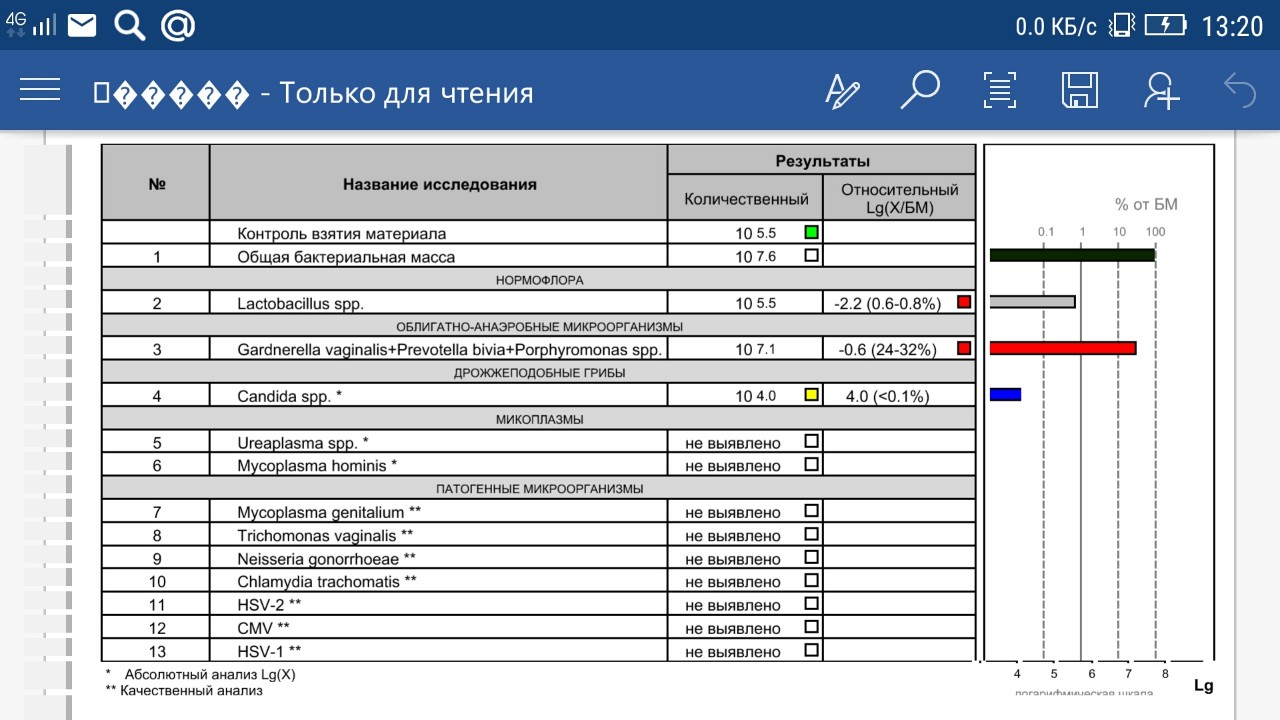Select 'Общая бактериальная масса' cell

[x=439, y=256]
